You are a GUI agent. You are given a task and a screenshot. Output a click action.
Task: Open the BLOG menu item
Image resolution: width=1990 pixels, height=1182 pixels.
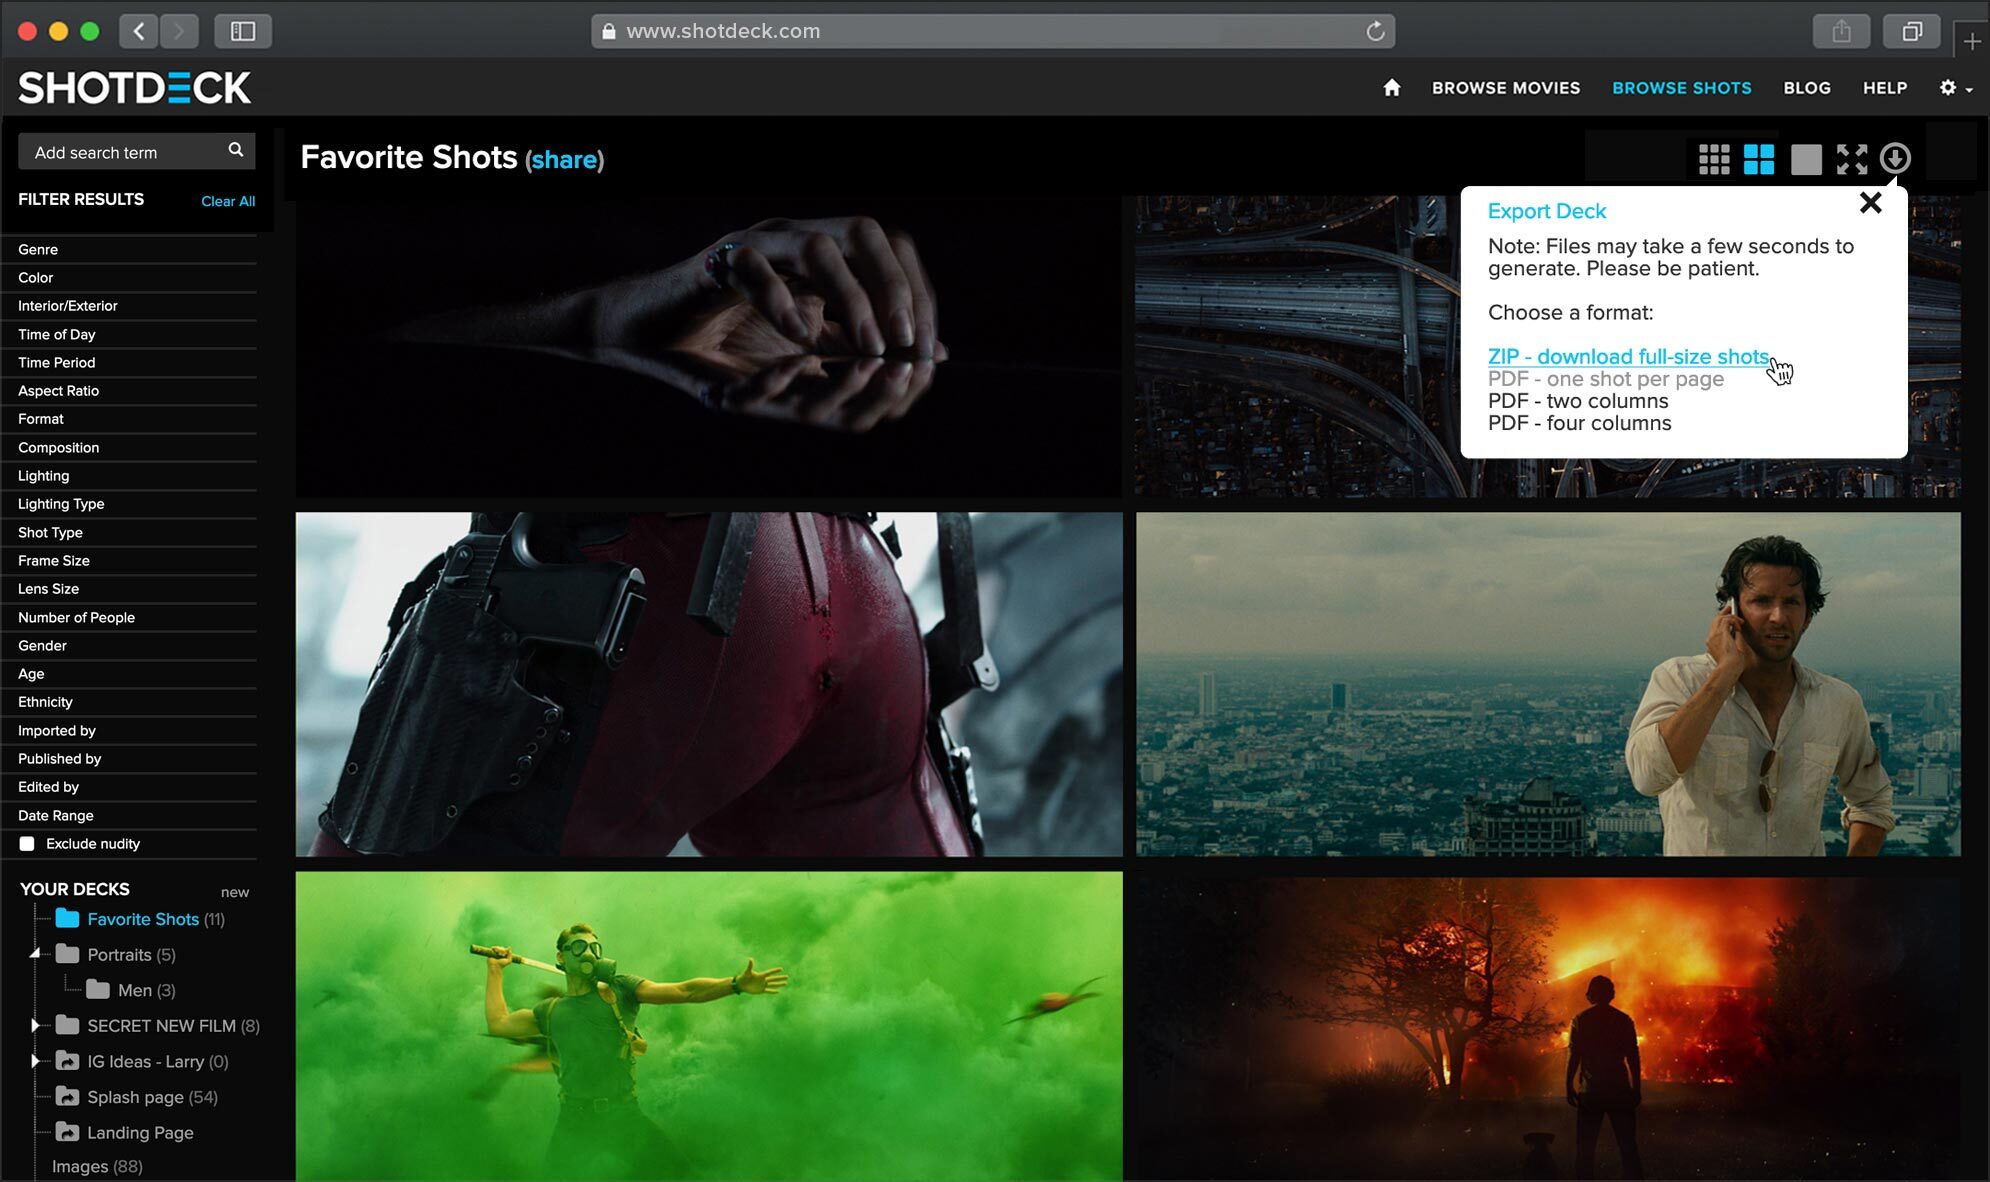click(x=1806, y=89)
